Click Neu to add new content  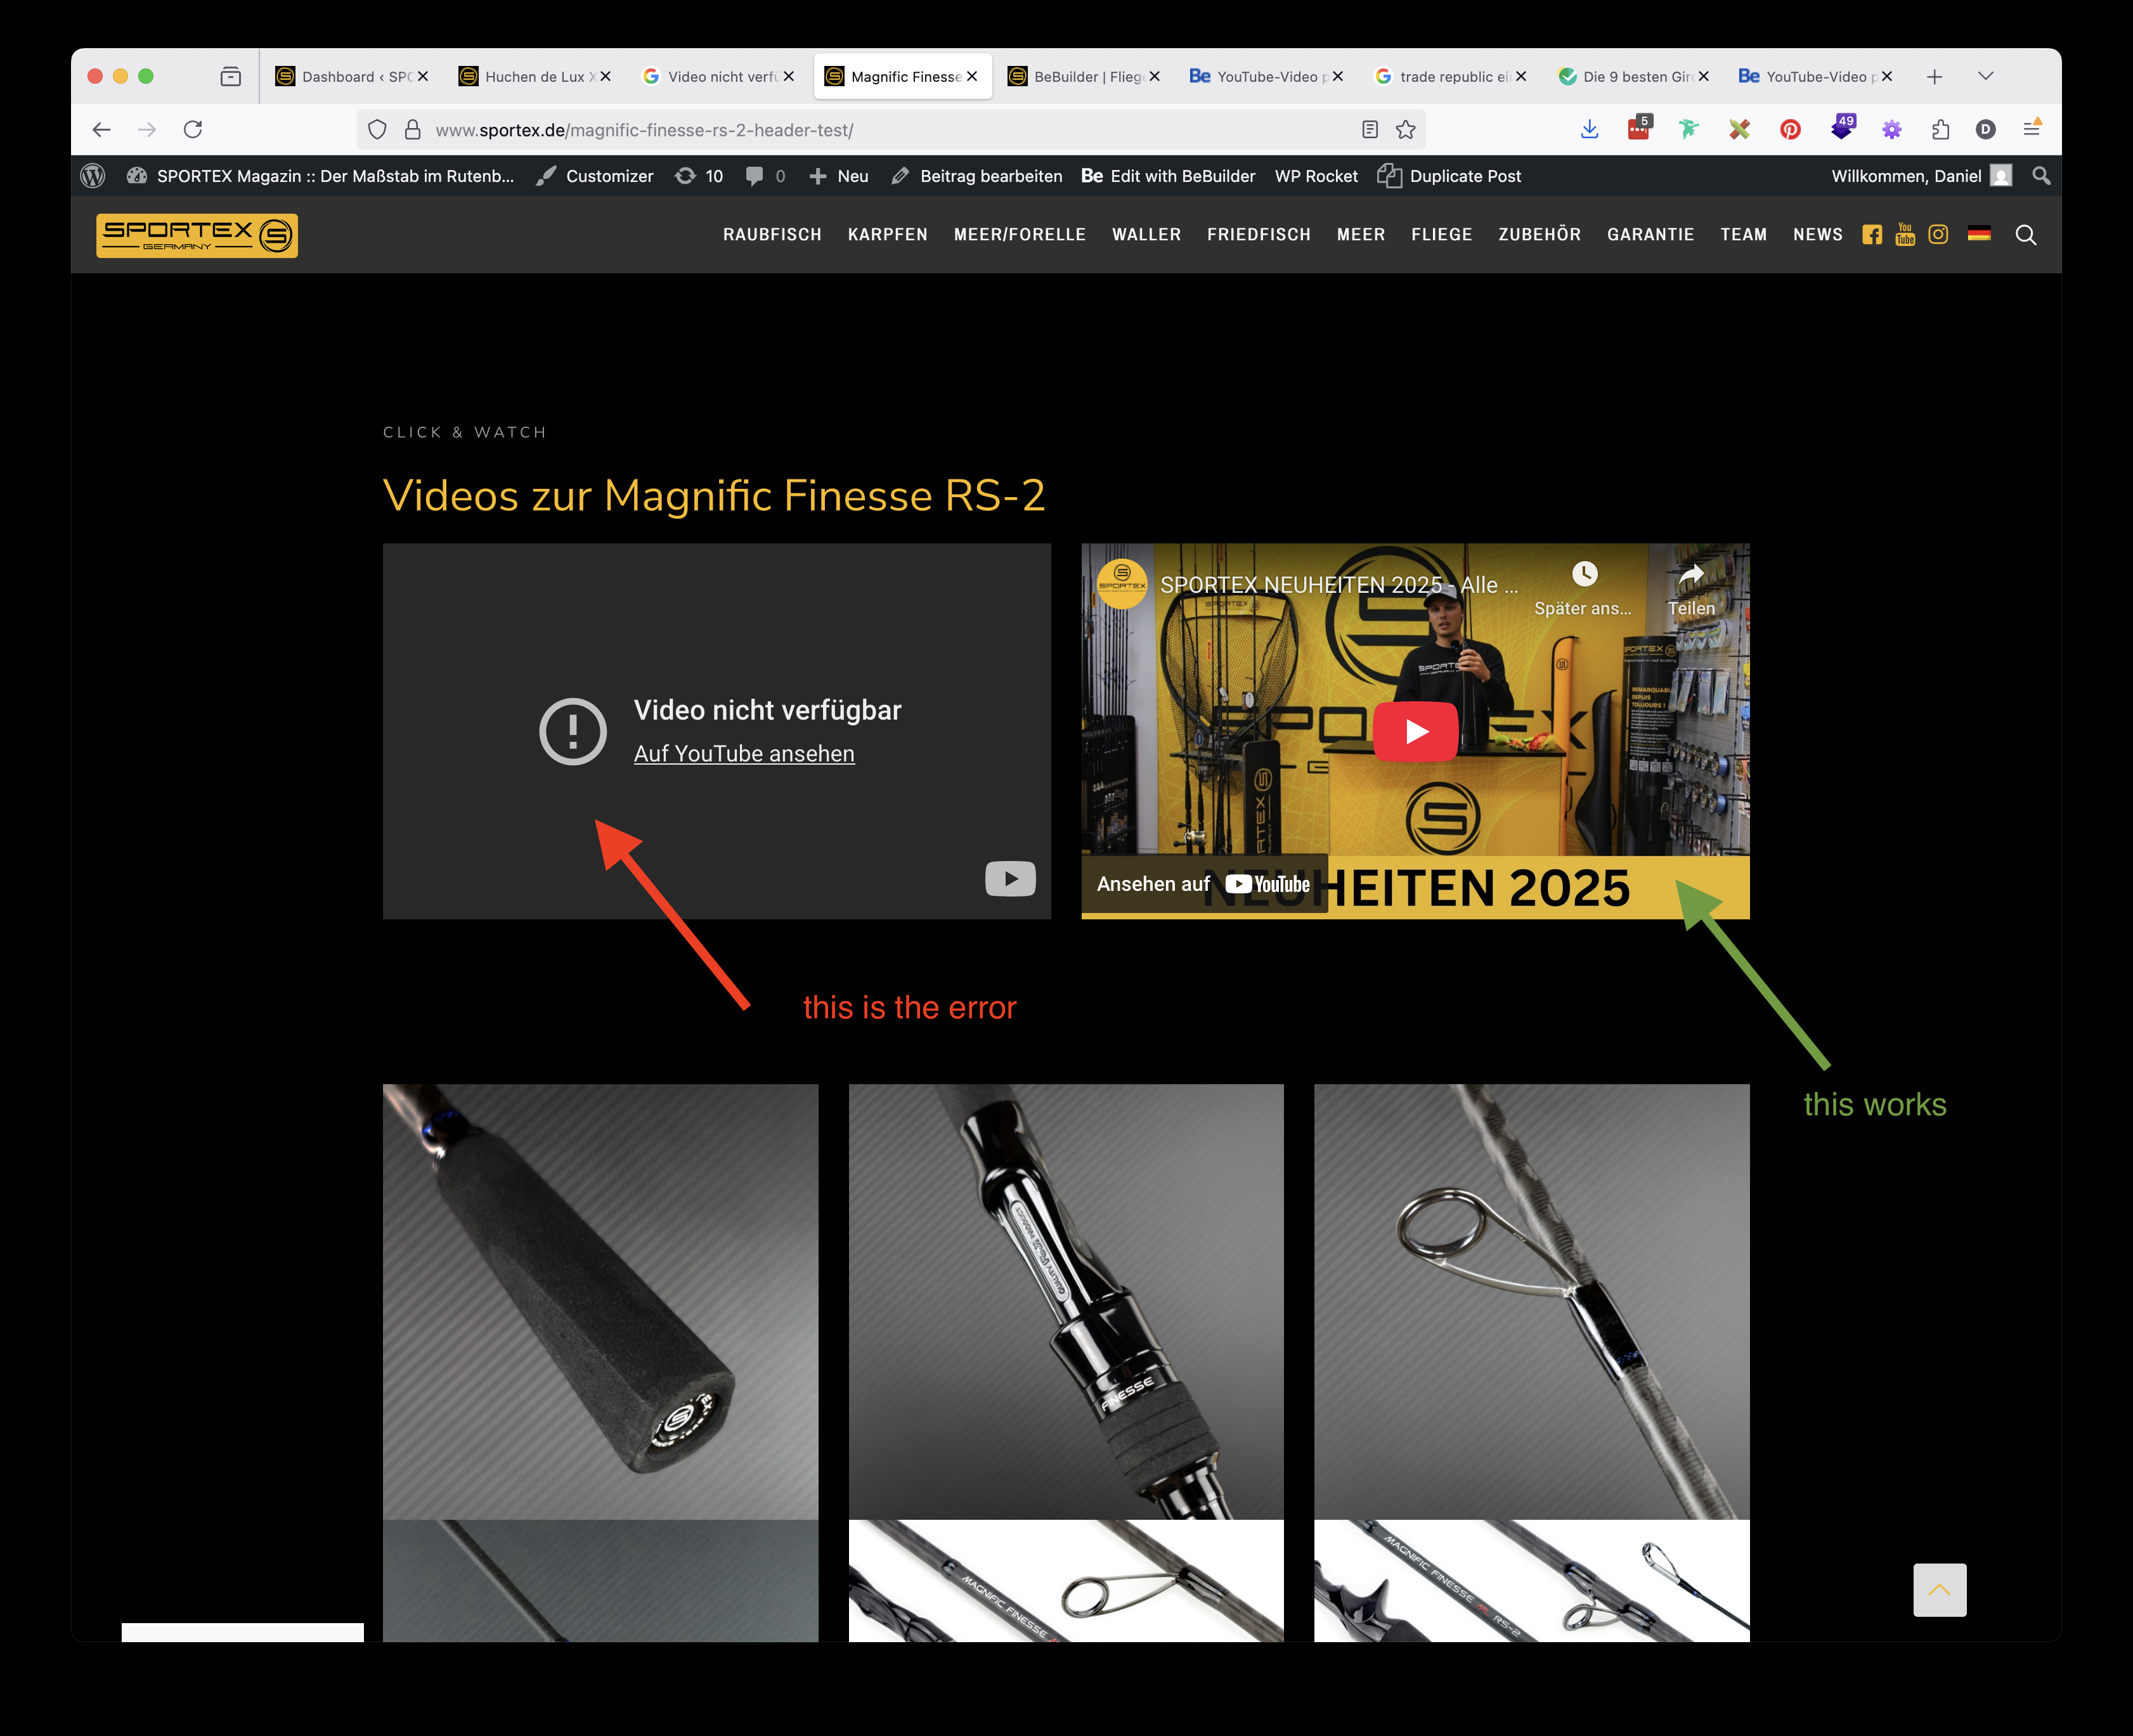(839, 176)
